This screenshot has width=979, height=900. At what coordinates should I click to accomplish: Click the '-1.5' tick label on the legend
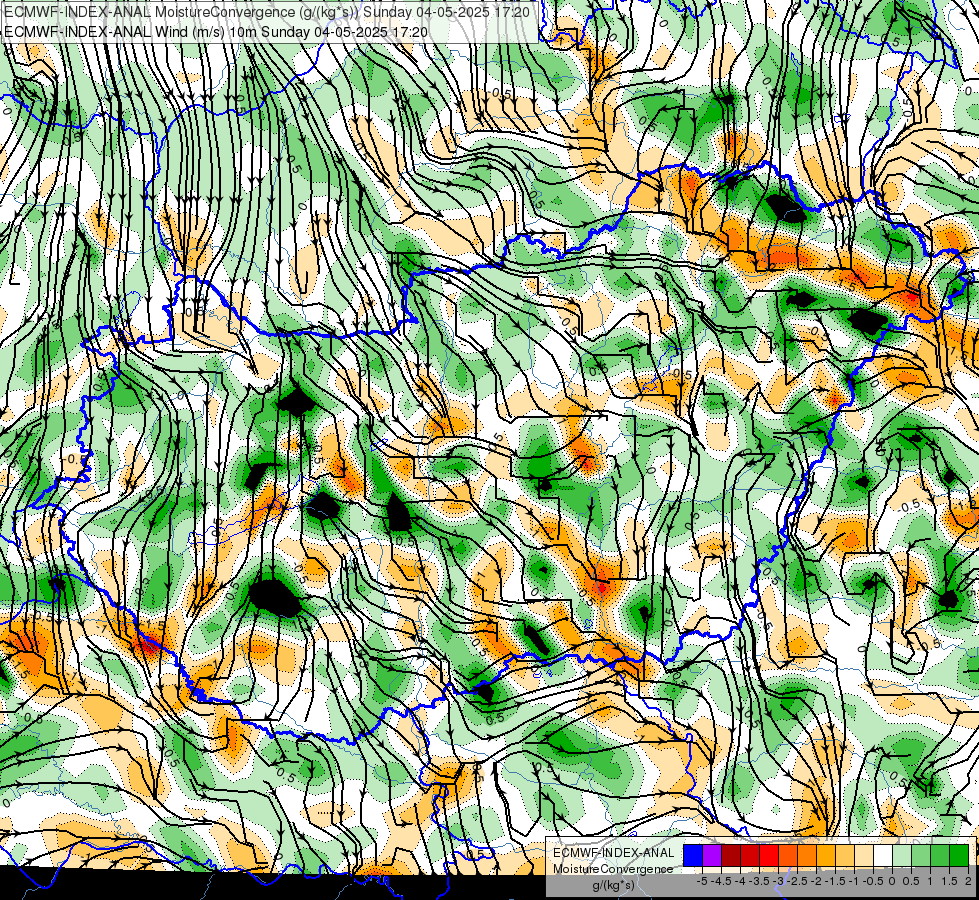(836, 881)
